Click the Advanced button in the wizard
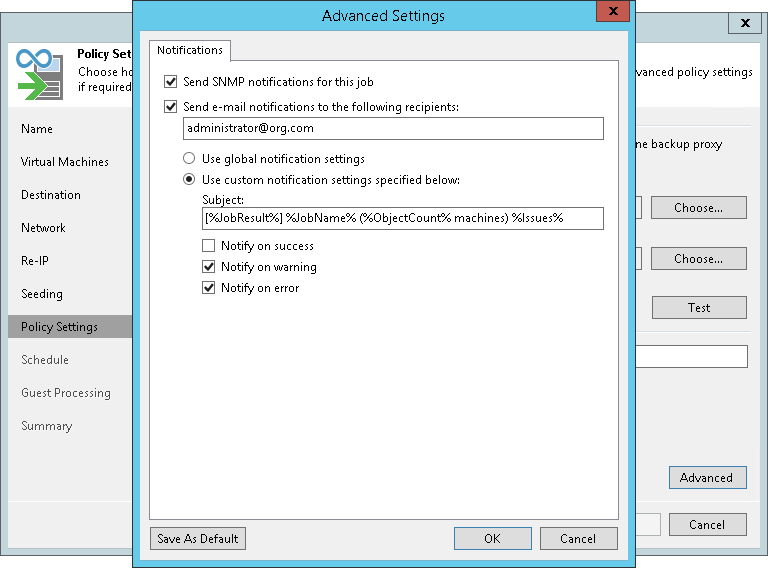768x568 pixels. [x=706, y=478]
